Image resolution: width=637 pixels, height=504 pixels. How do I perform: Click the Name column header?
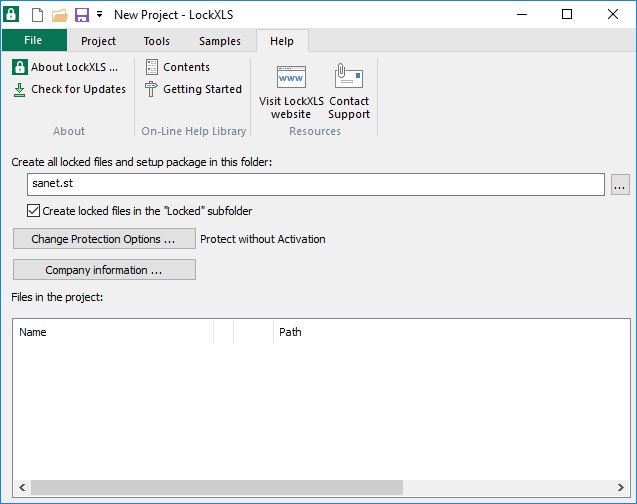pos(113,332)
